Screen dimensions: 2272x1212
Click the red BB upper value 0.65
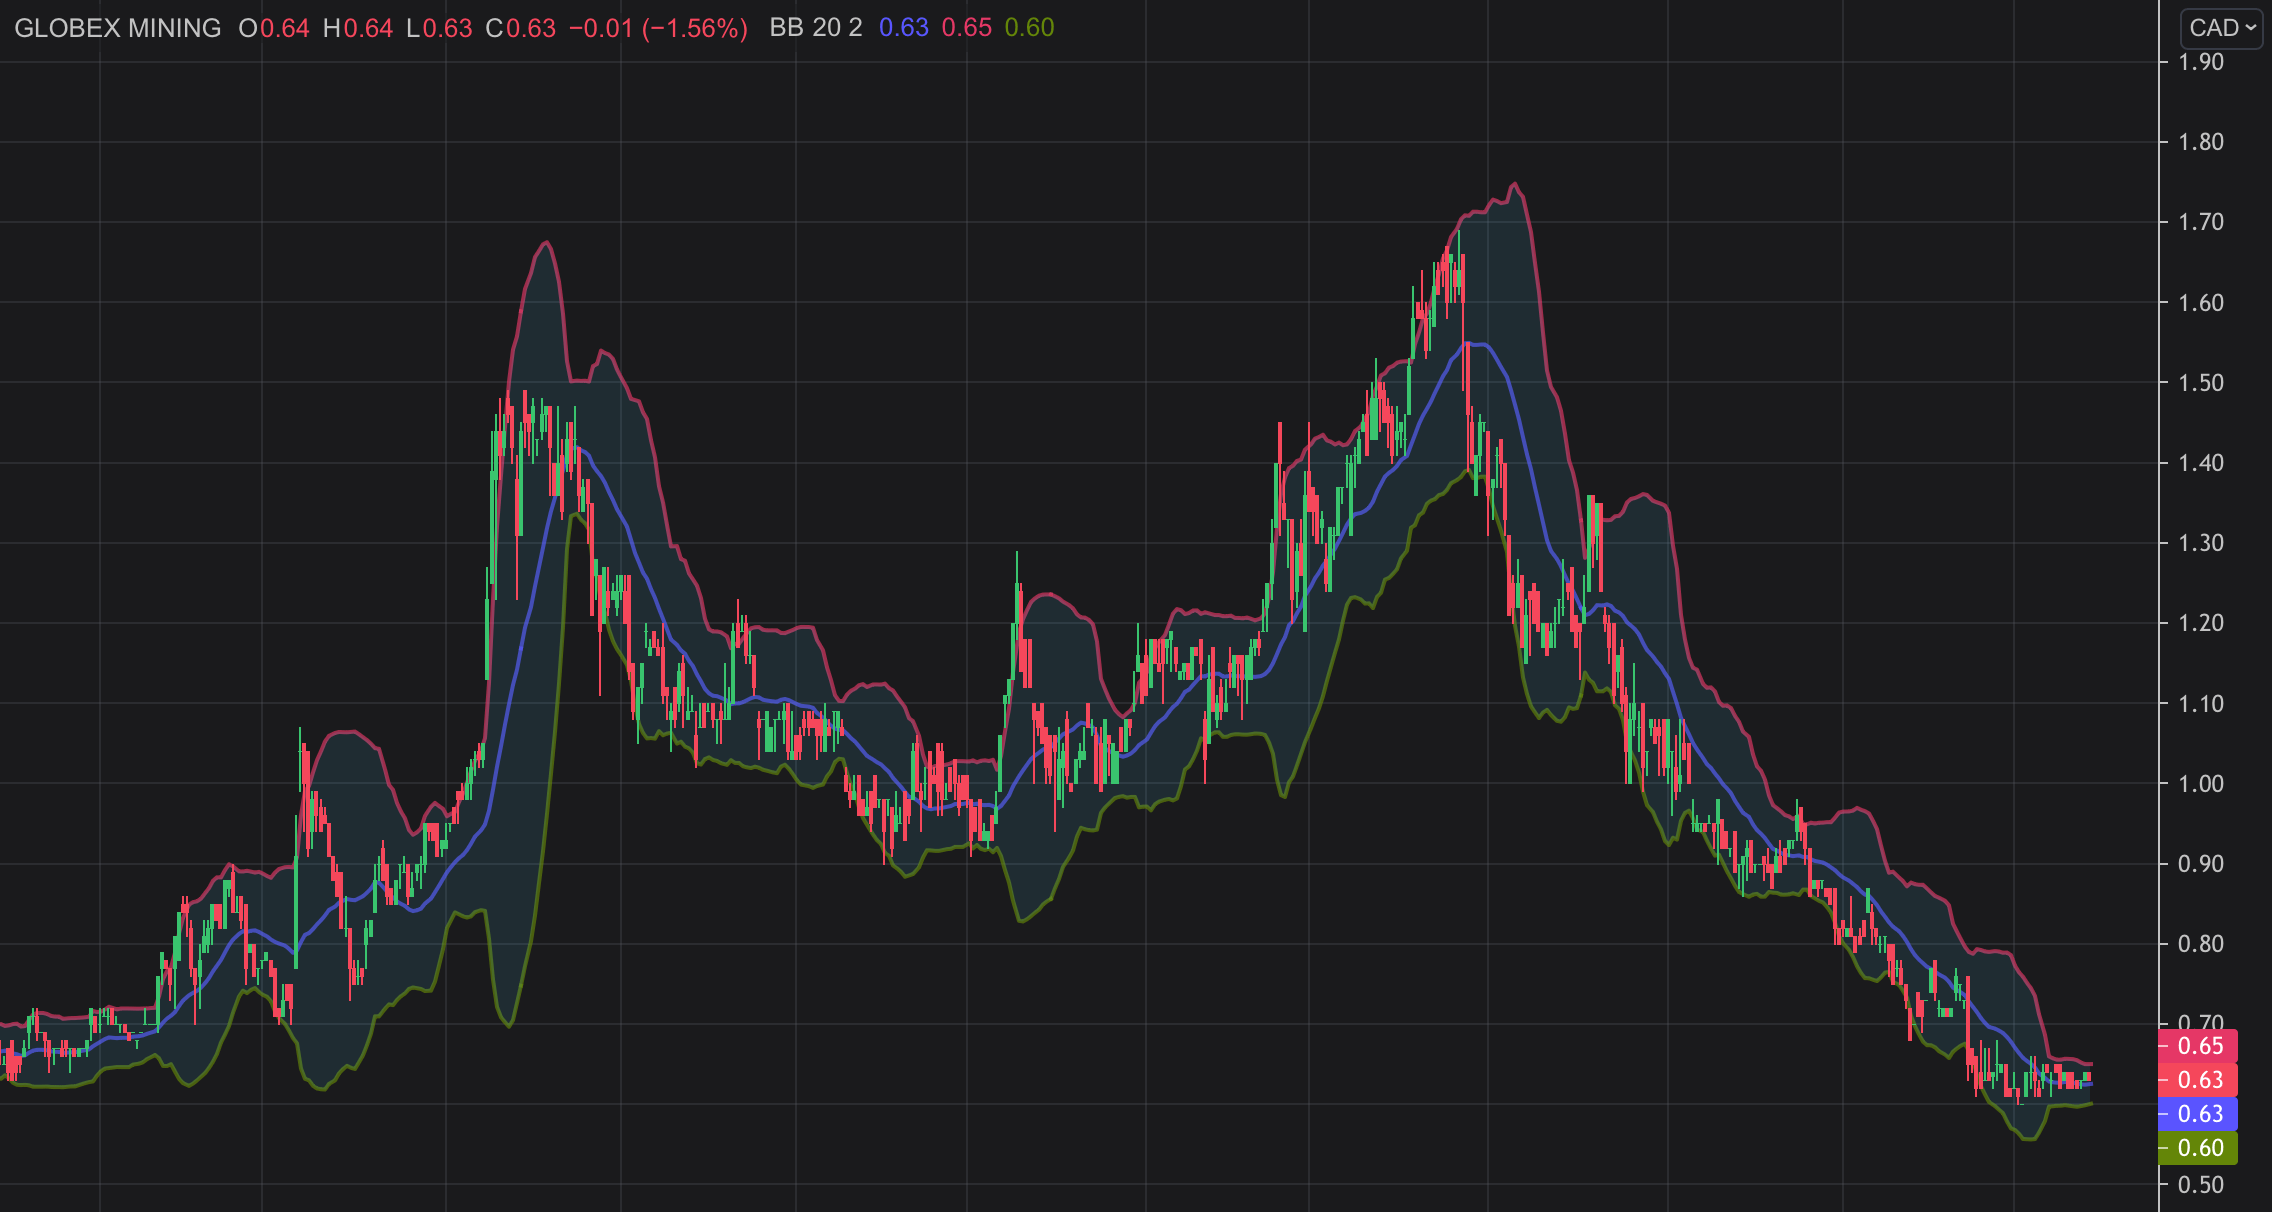[x=966, y=28]
